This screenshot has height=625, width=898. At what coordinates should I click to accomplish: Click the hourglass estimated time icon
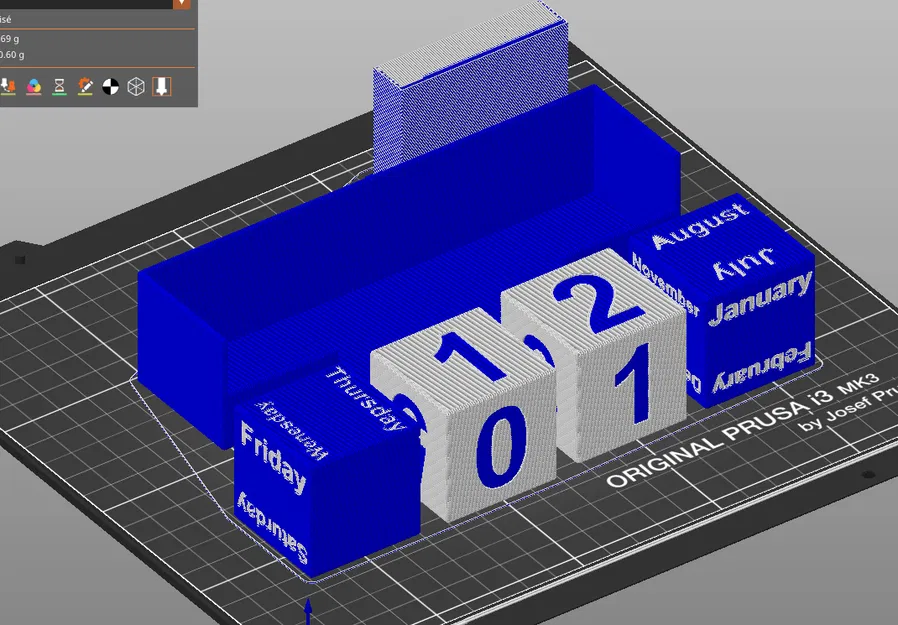coord(59,87)
